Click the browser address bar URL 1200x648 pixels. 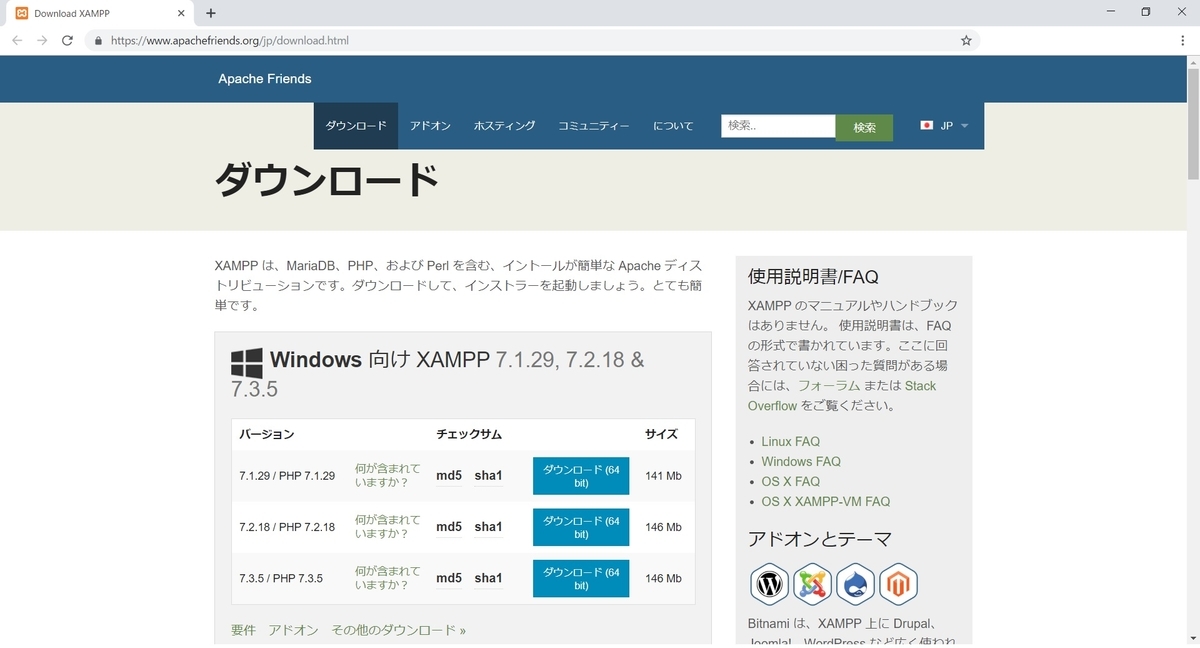click(x=230, y=41)
